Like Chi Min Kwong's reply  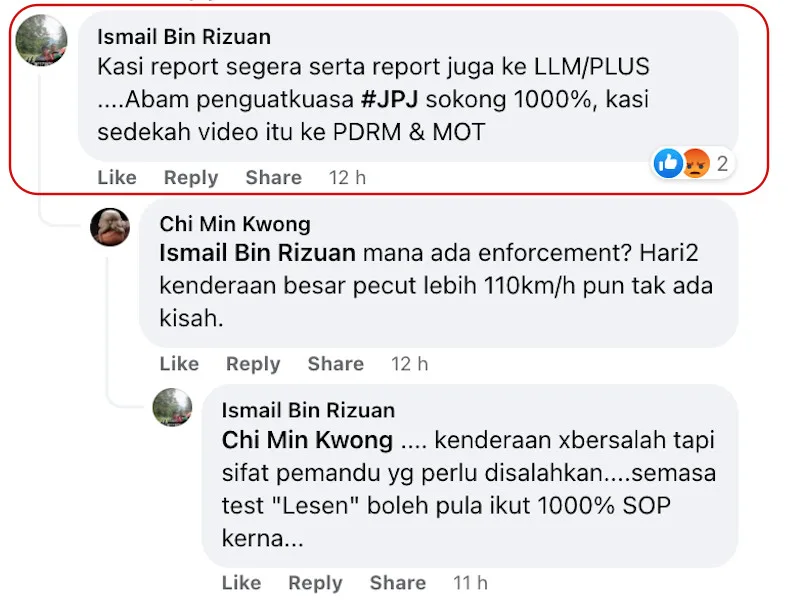(x=179, y=364)
